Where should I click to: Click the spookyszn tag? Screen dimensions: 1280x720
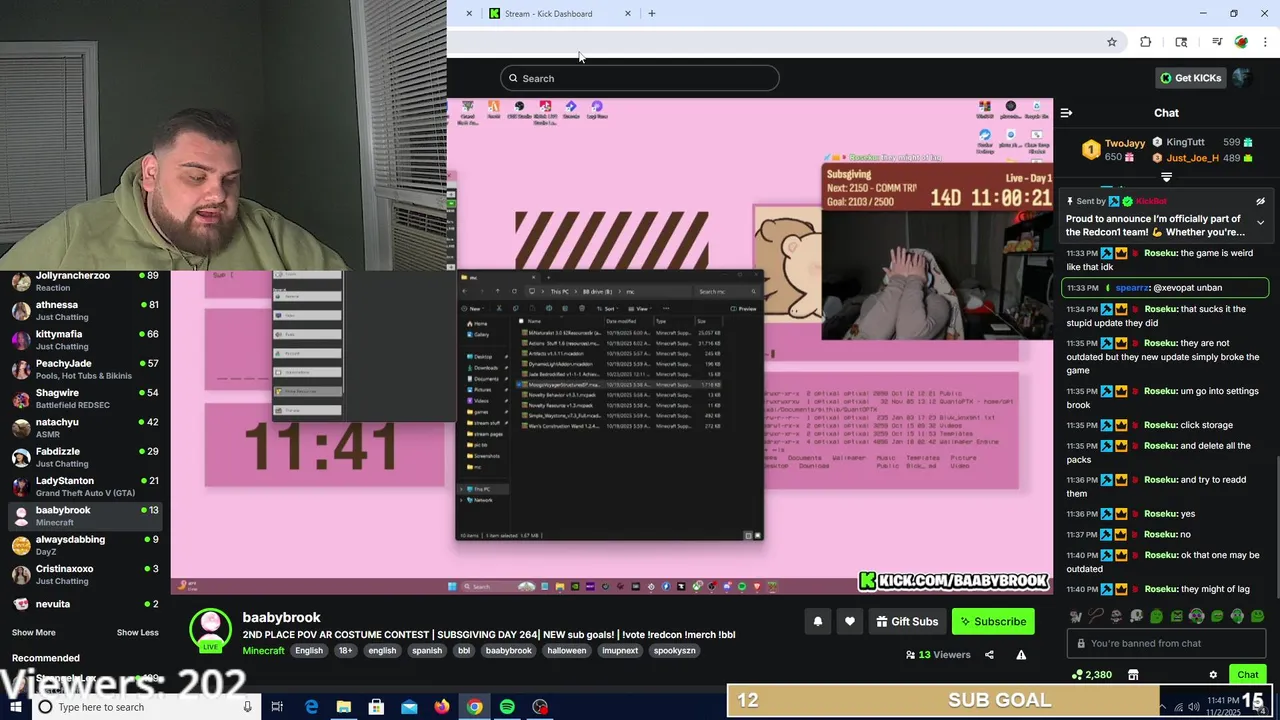point(674,650)
